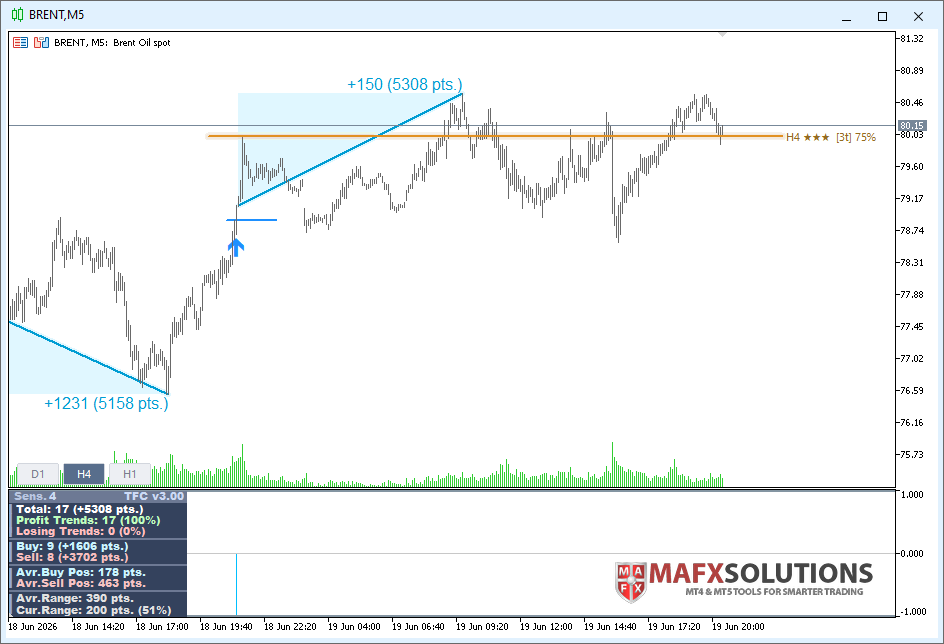
Task: Click the +1231 (5158 pts.) trend label
Action: [x=107, y=403]
